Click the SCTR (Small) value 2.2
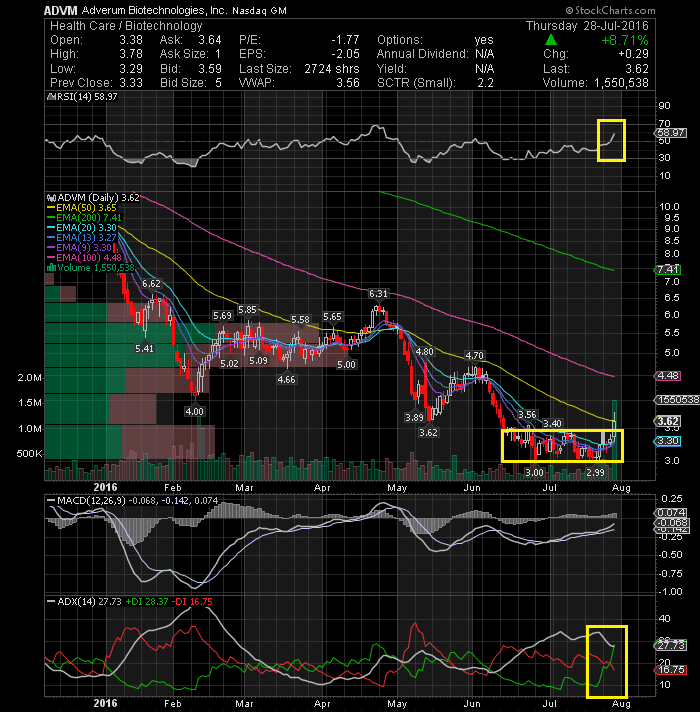The width and height of the screenshot is (700, 712). tap(485, 83)
